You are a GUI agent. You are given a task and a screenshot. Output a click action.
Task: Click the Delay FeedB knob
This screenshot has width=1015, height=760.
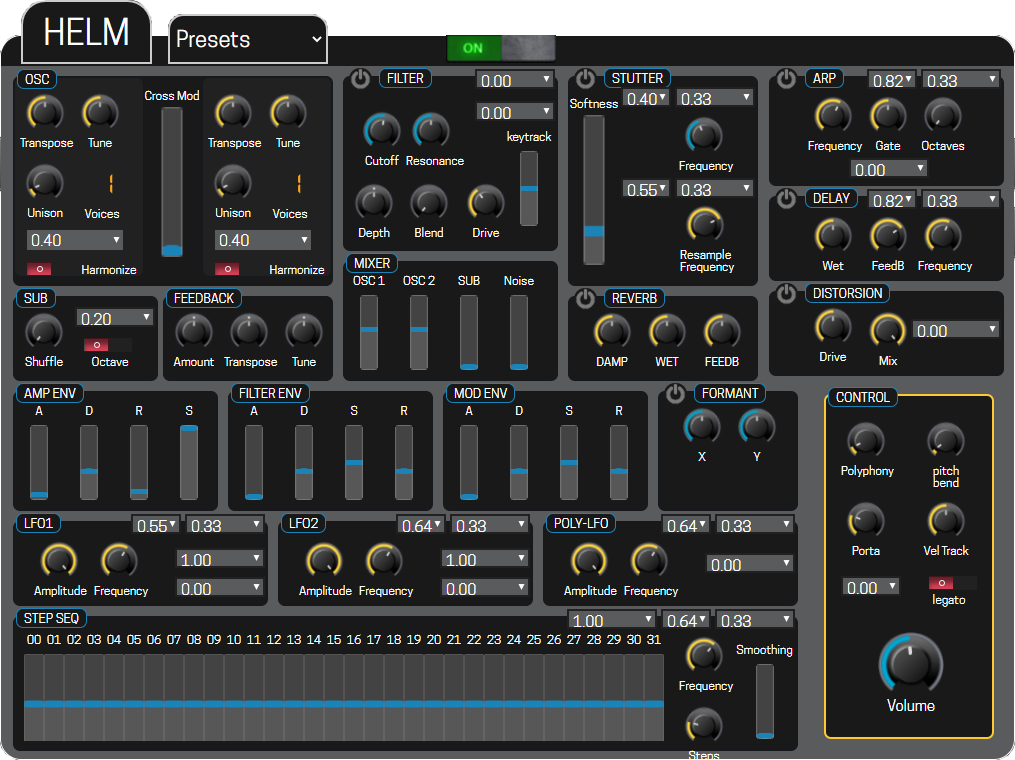[x=888, y=236]
